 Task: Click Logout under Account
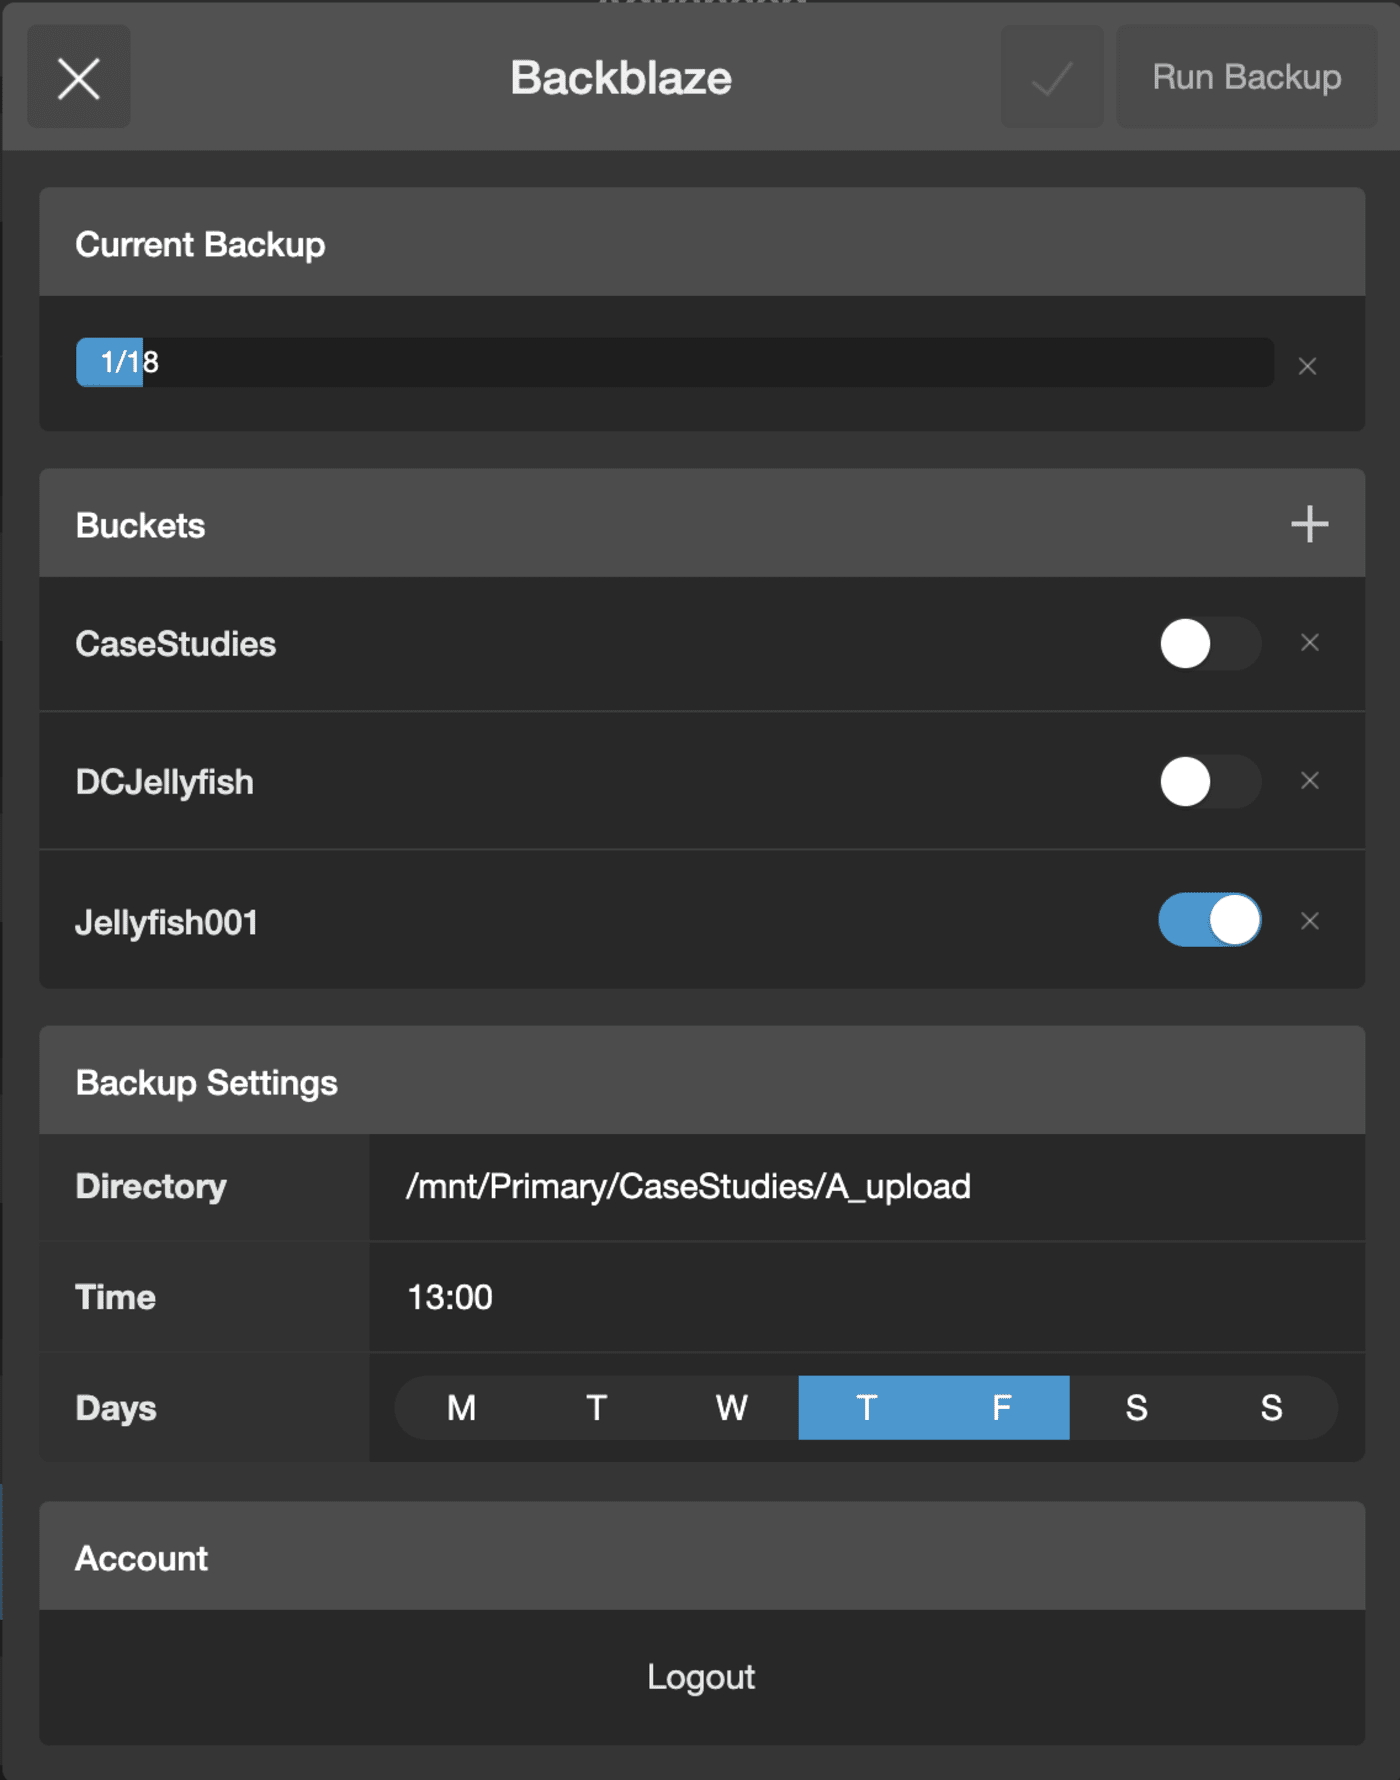point(701,1677)
